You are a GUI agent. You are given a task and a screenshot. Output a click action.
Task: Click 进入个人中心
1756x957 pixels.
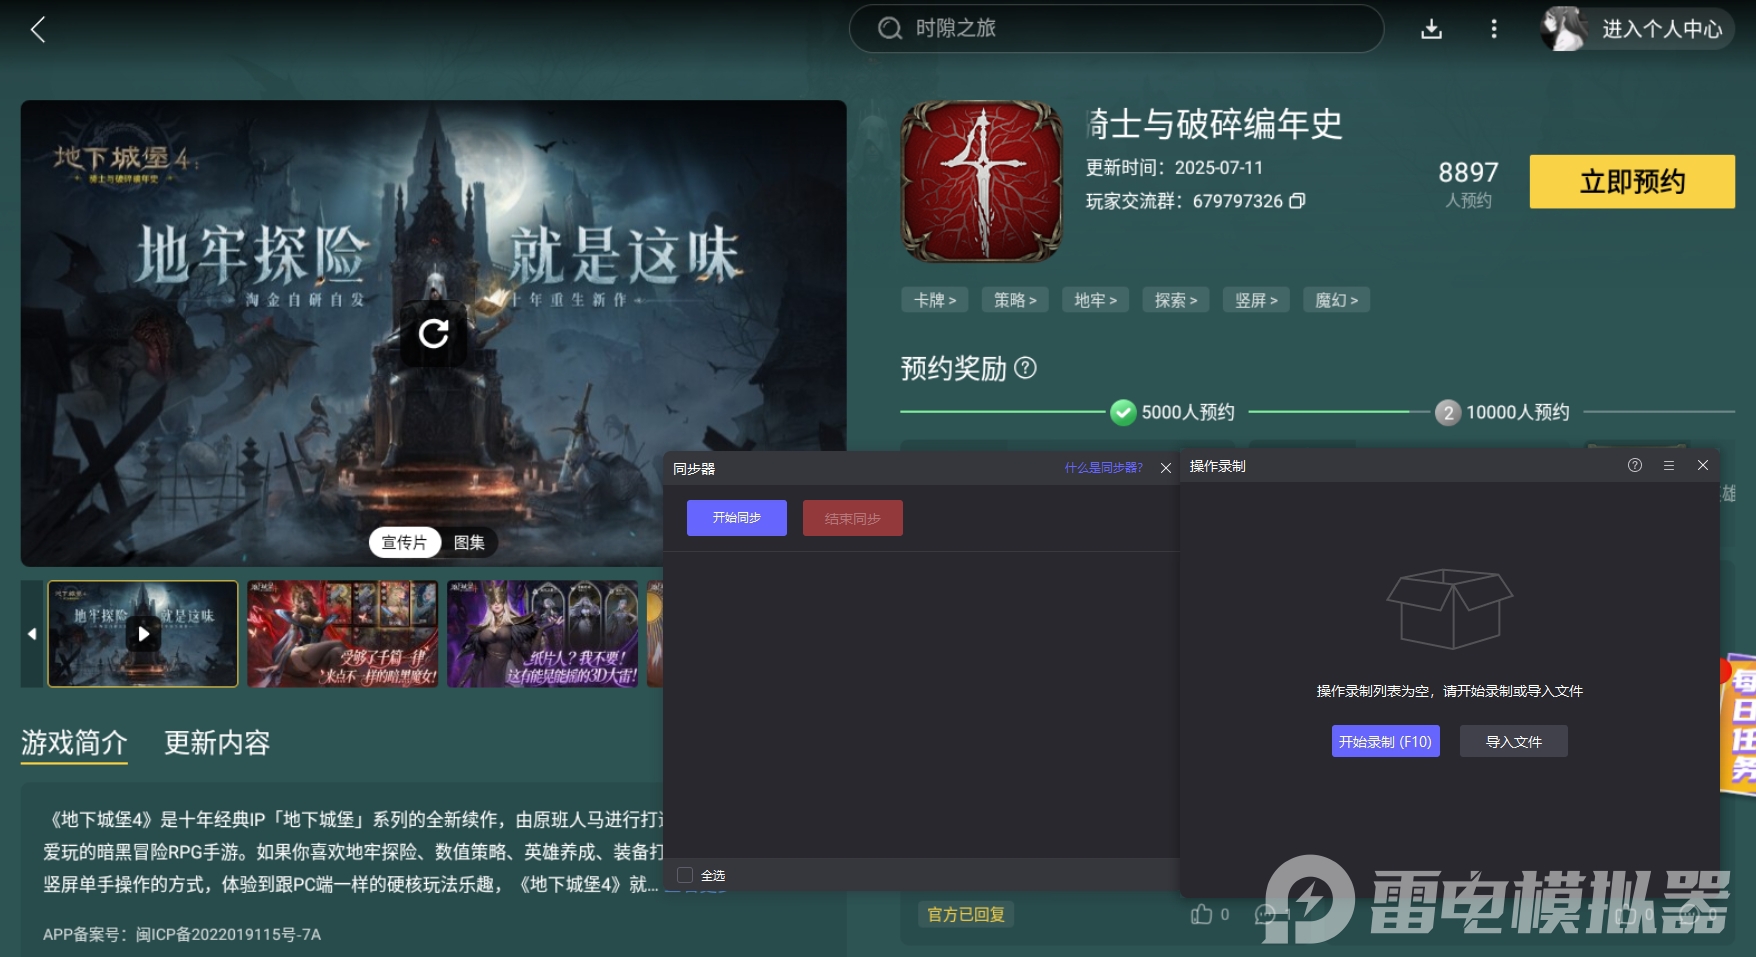point(1662,29)
